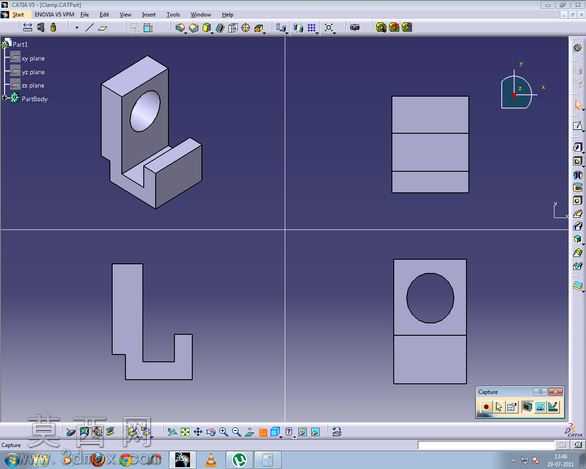Click the green Edge Fillet cube icon
This screenshot has width=586, height=469.
click(x=577, y=239)
